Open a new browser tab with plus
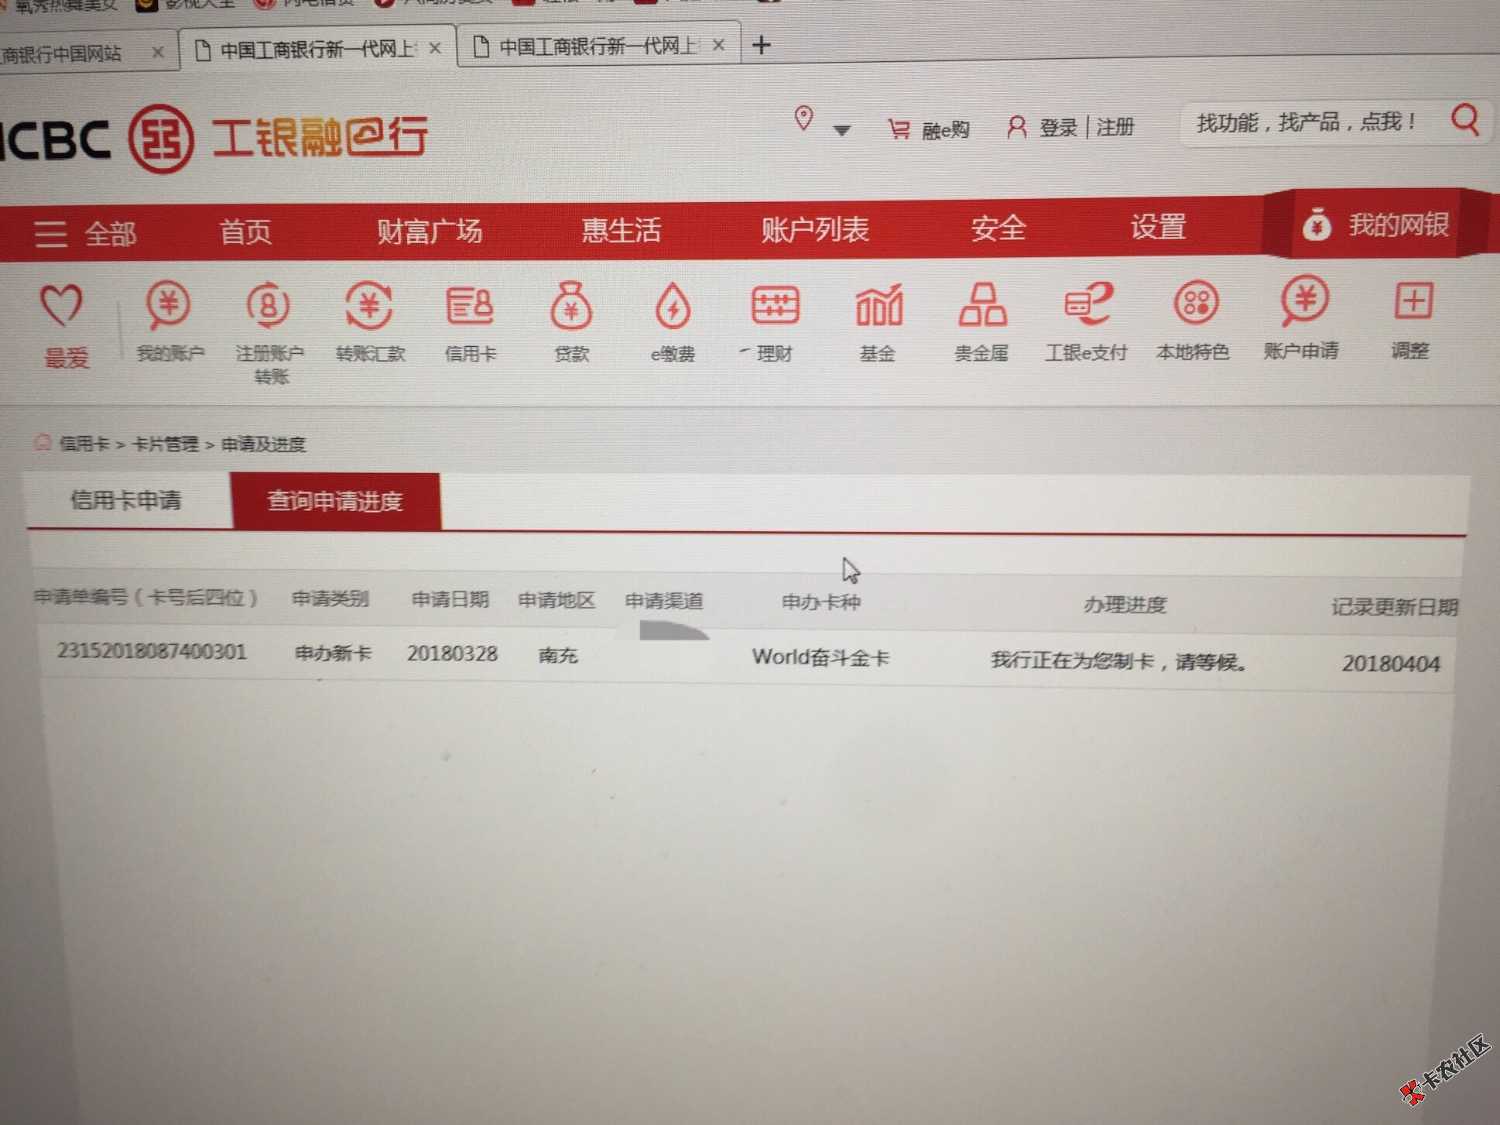This screenshot has width=1500, height=1125. (761, 44)
